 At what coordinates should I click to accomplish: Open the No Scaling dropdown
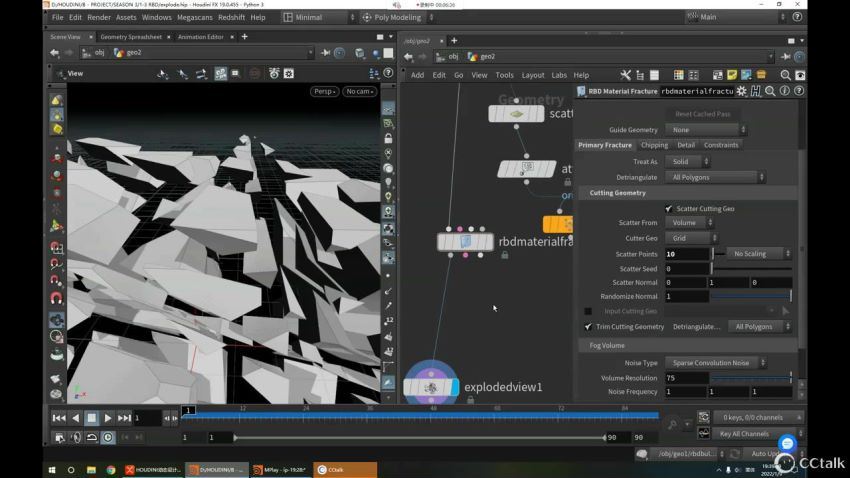(x=759, y=254)
